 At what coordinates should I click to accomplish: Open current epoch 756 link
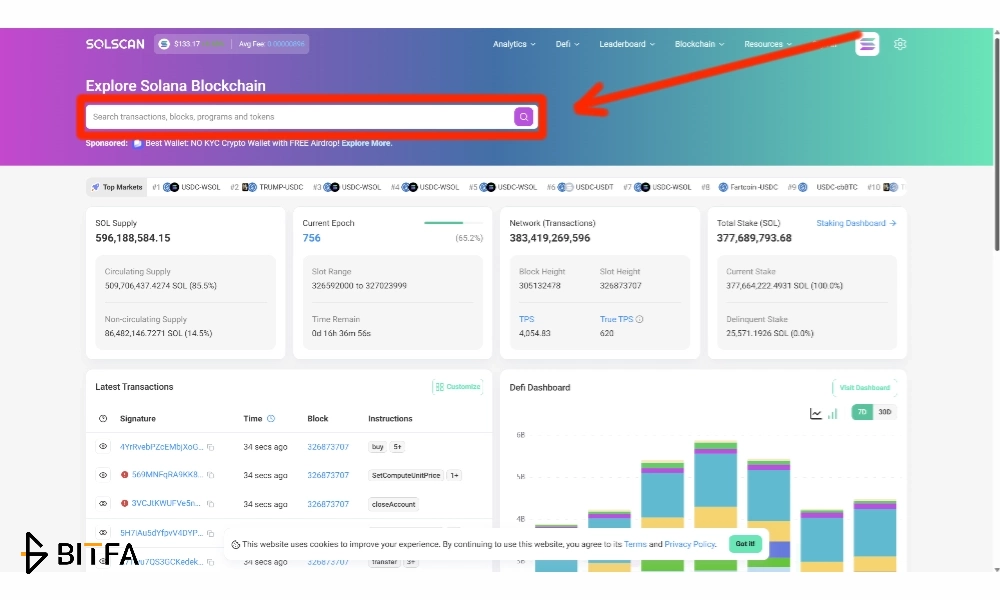tap(311, 238)
